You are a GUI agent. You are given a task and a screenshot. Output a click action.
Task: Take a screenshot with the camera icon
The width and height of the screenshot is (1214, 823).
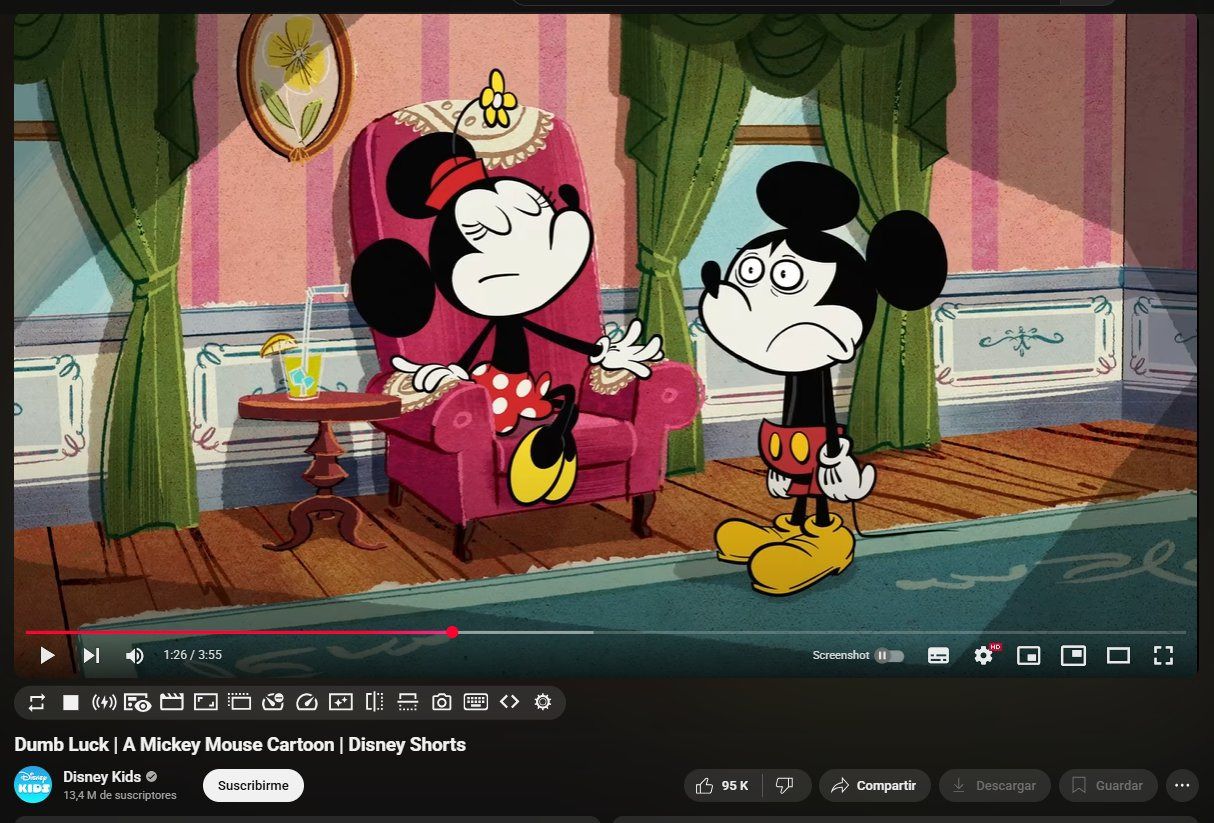(x=442, y=703)
